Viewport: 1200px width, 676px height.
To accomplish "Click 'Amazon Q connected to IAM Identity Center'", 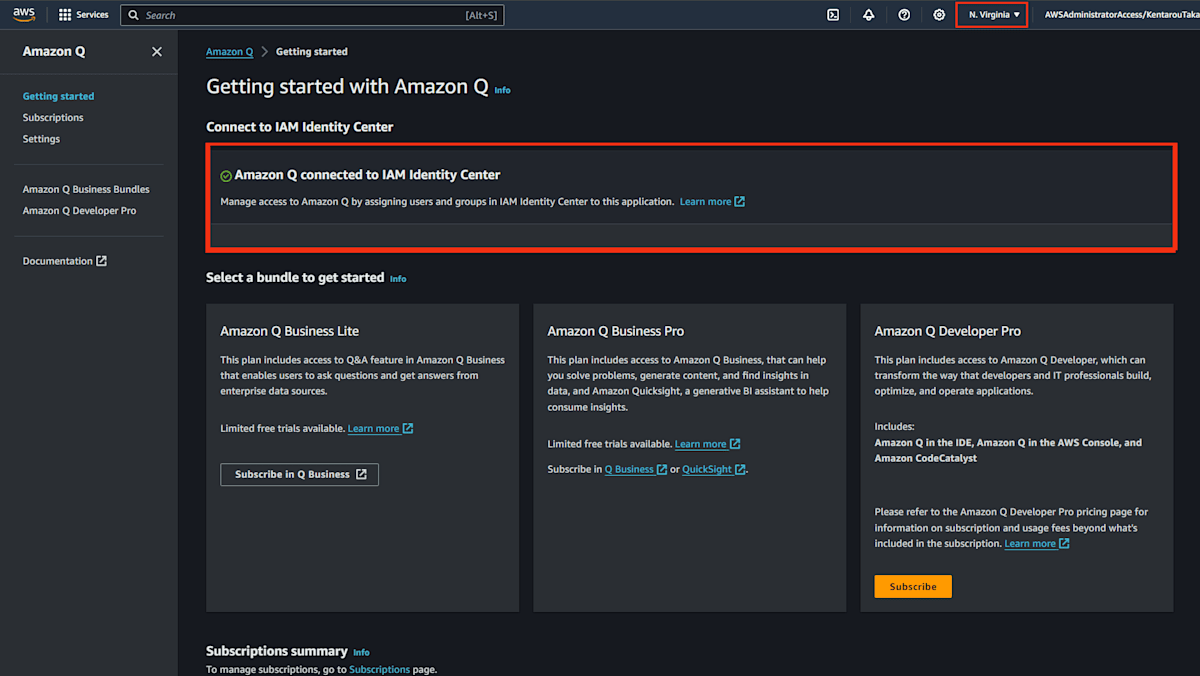I will pyautogui.click(x=367, y=175).
